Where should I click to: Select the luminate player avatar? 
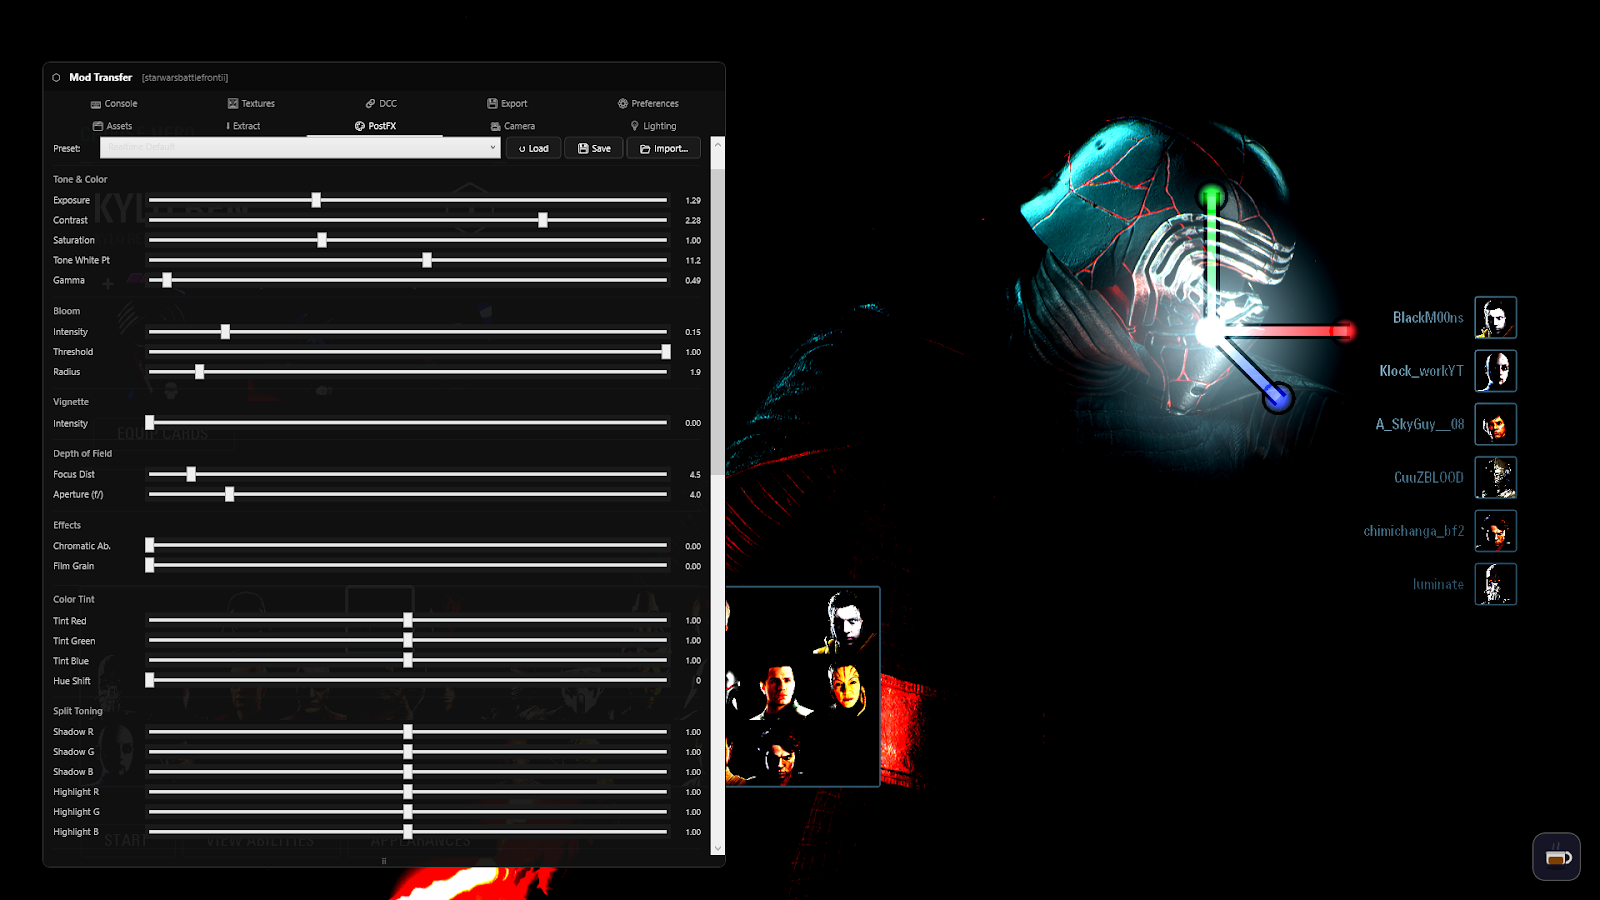[1495, 584]
